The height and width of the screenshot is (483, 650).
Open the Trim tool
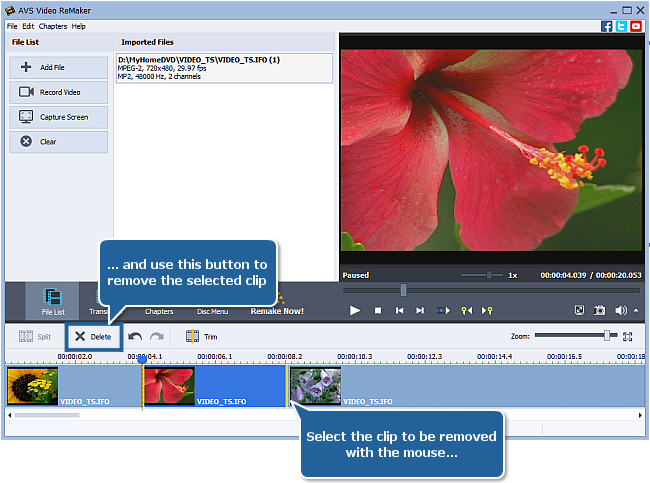[201, 337]
